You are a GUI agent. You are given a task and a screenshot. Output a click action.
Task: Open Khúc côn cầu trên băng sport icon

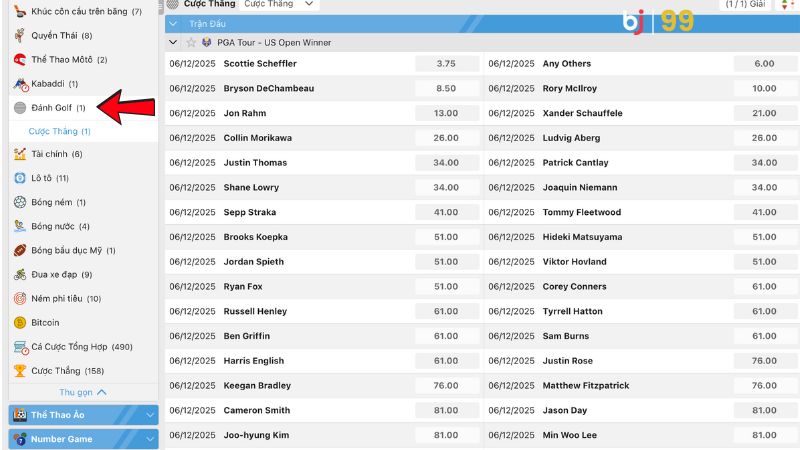click(x=20, y=11)
